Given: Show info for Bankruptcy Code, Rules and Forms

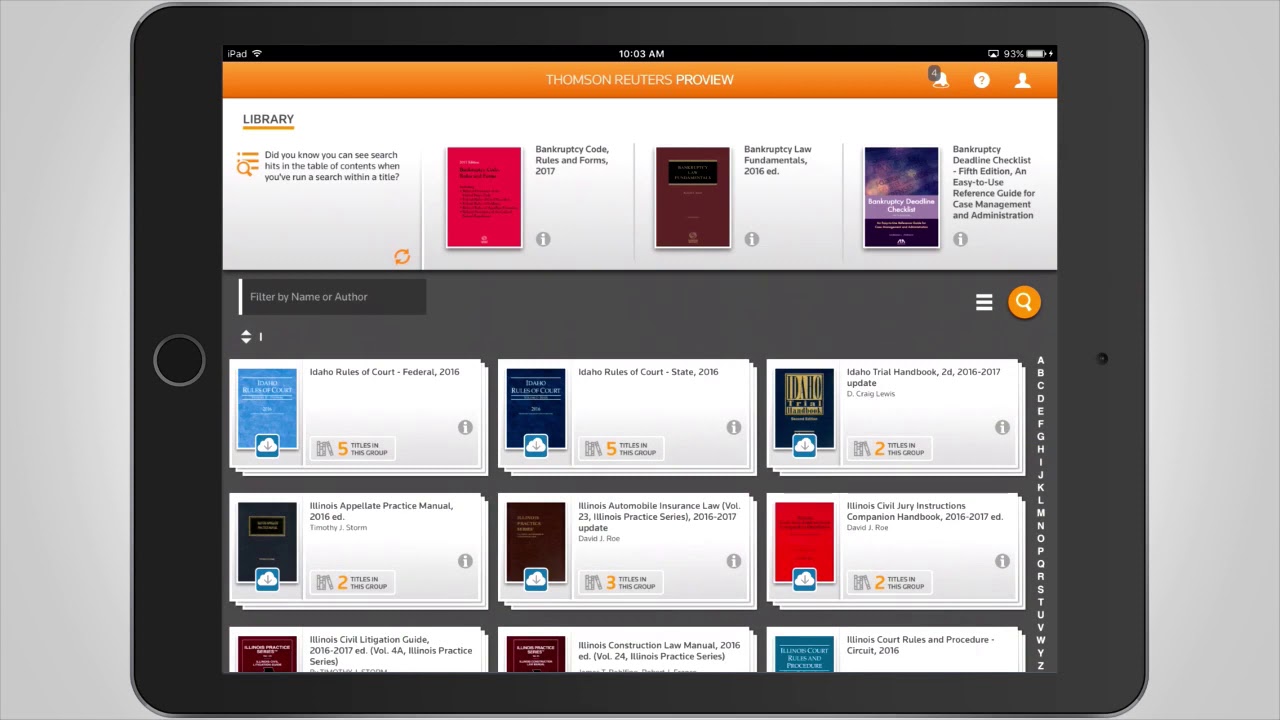Looking at the screenshot, I should [x=543, y=239].
